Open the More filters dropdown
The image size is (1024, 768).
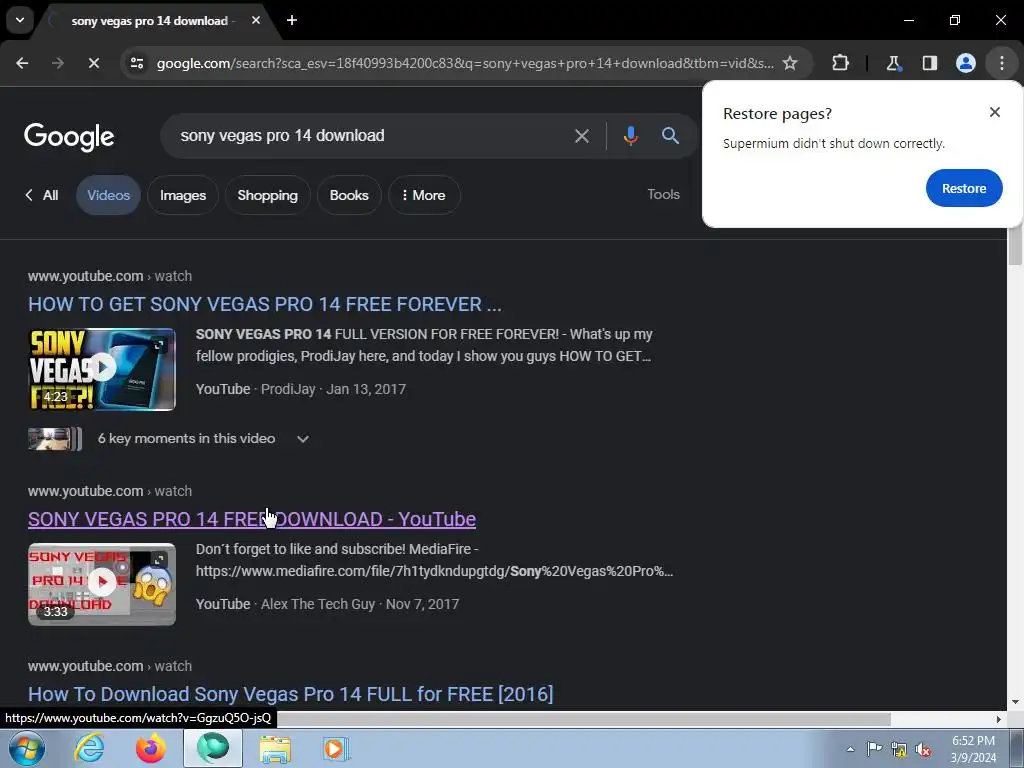pos(424,195)
